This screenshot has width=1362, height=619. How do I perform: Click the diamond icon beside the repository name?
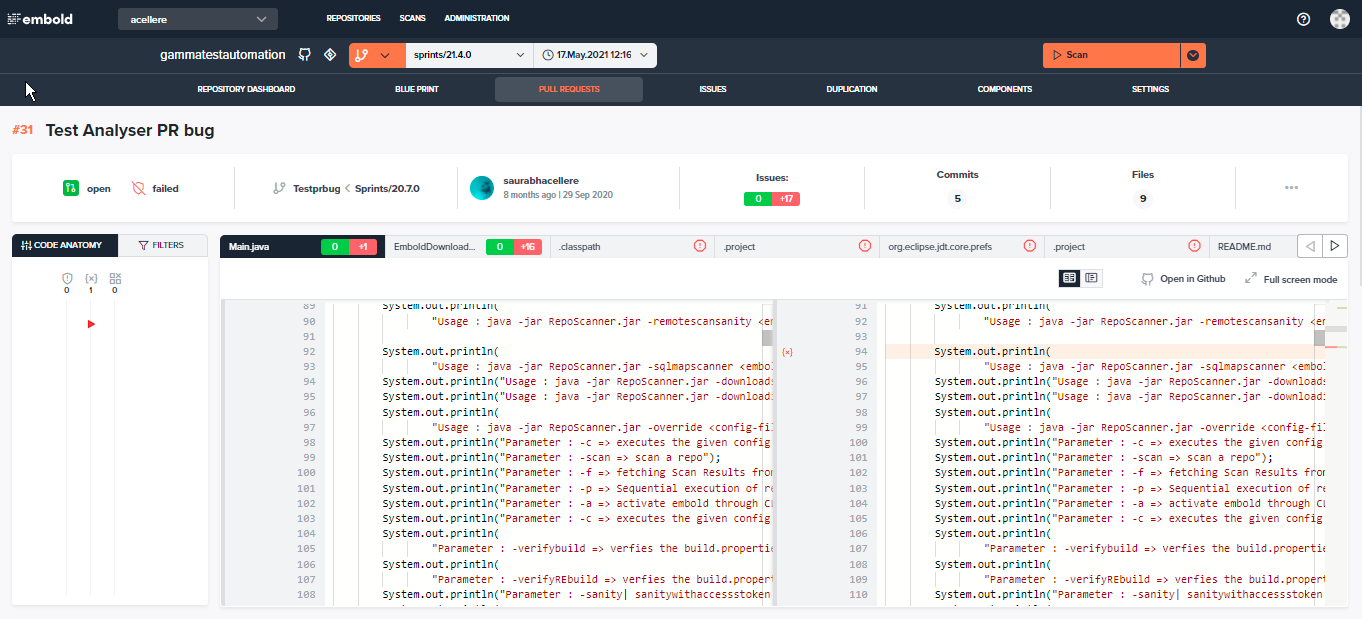[x=329, y=55]
